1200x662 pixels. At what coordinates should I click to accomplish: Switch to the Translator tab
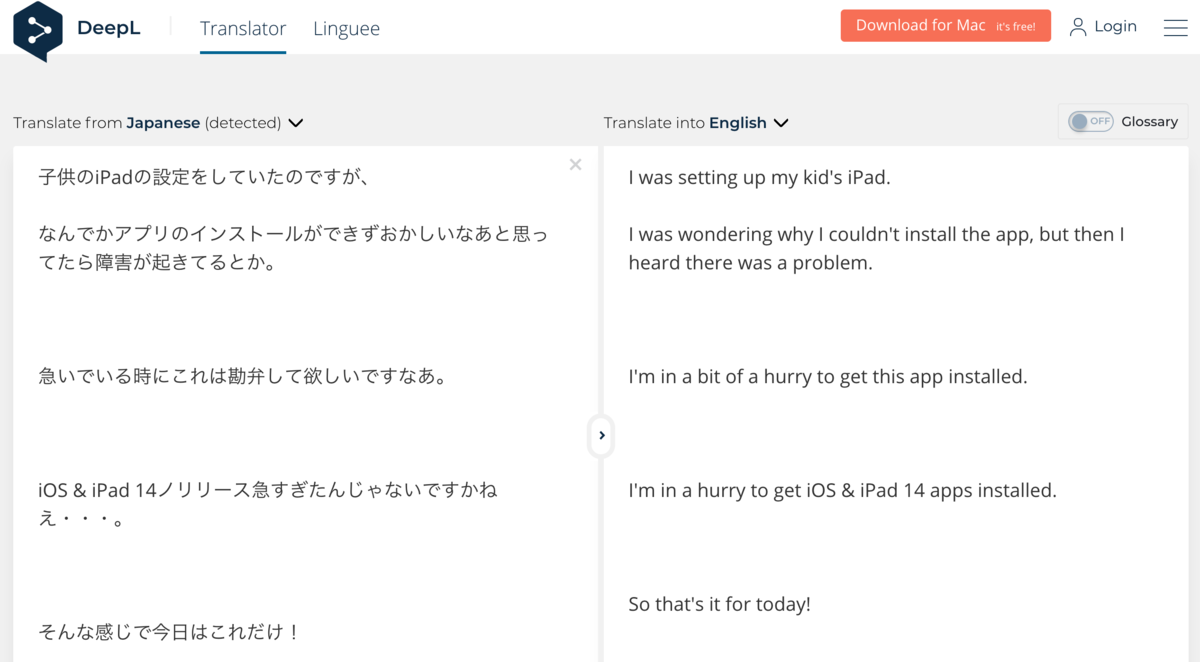click(243, 28)
